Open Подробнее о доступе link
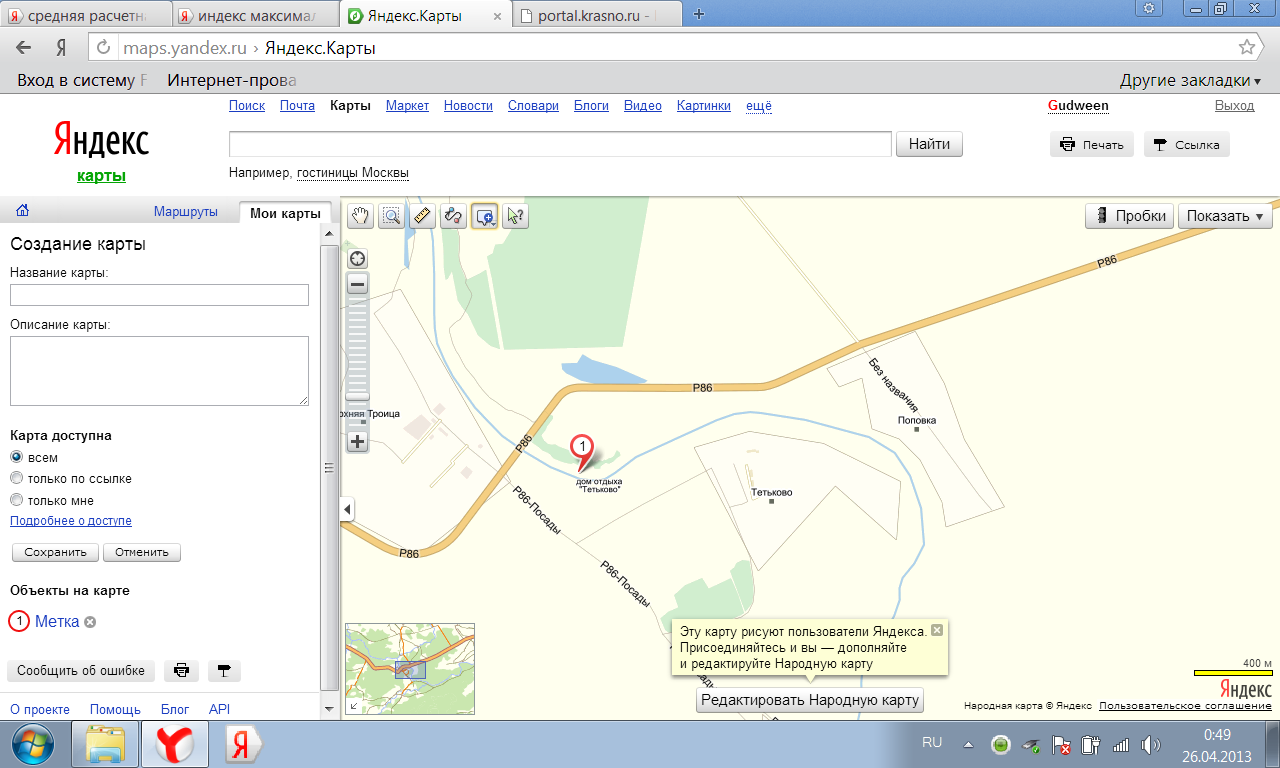The height and width of the screenshot is (768, 1280). 71,521
